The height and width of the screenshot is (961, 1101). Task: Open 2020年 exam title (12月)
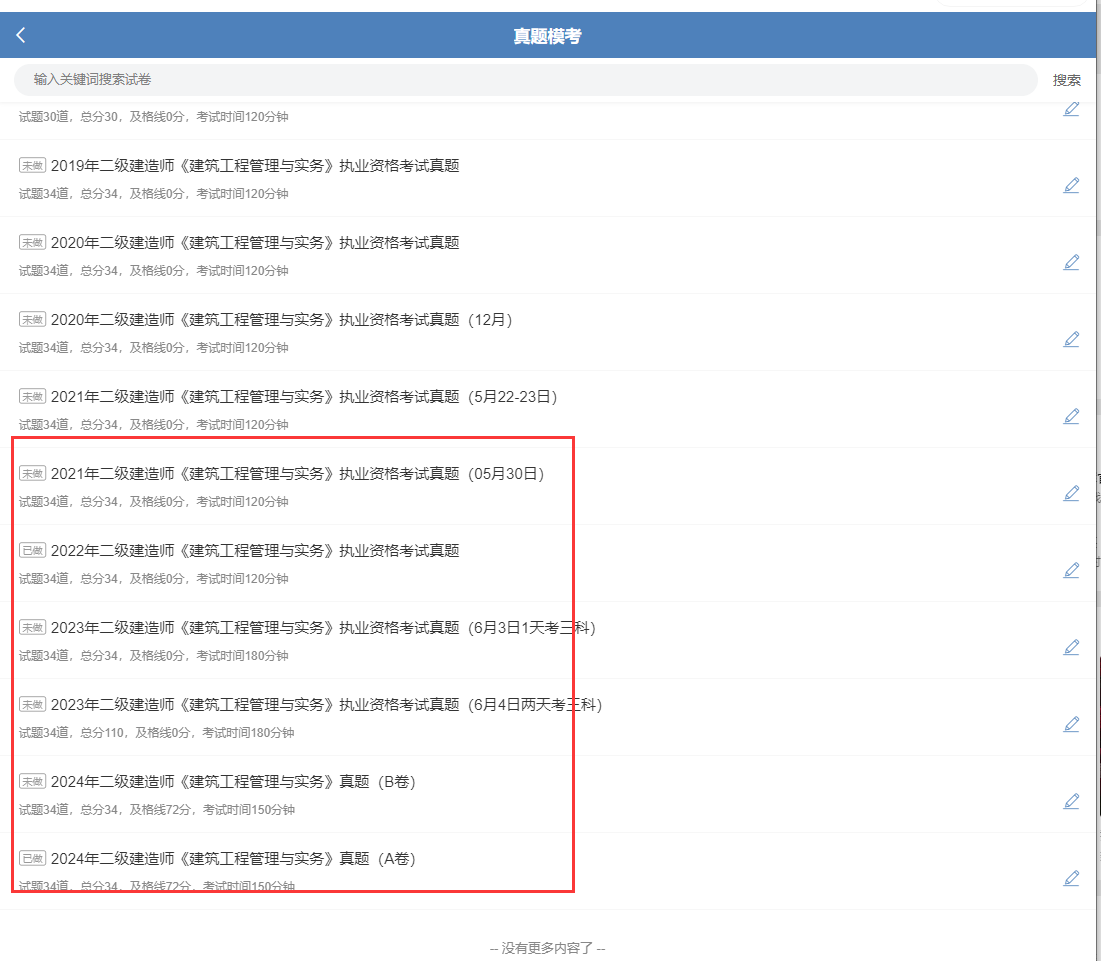pyautogui.click(x=282, y=320)
